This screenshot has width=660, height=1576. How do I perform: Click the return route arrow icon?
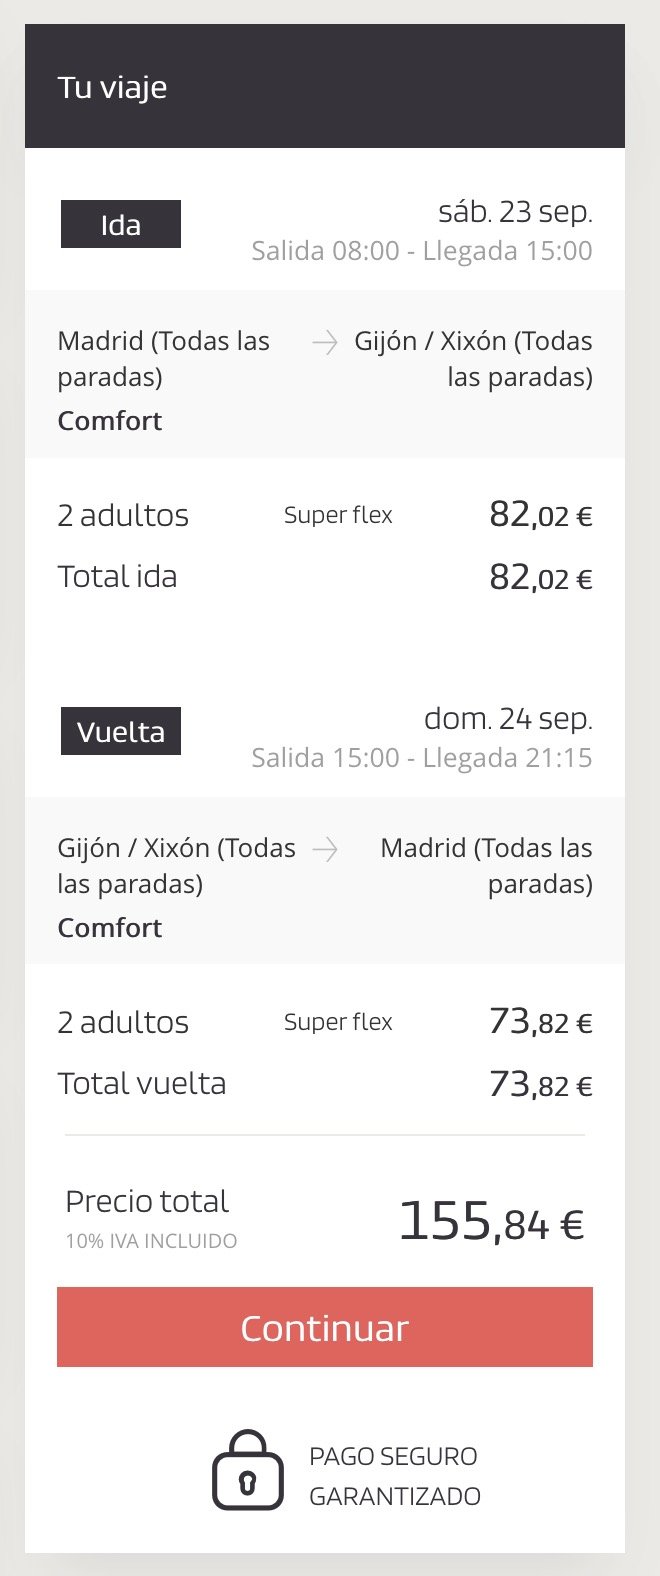click(x=325, y=850)
